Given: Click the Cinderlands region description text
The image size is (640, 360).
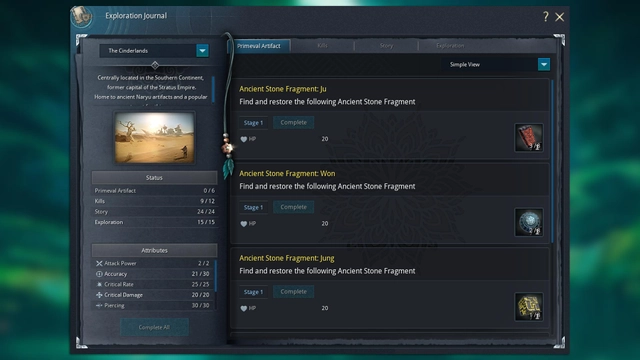Looking at the screenshot, I should click(151, 87).
